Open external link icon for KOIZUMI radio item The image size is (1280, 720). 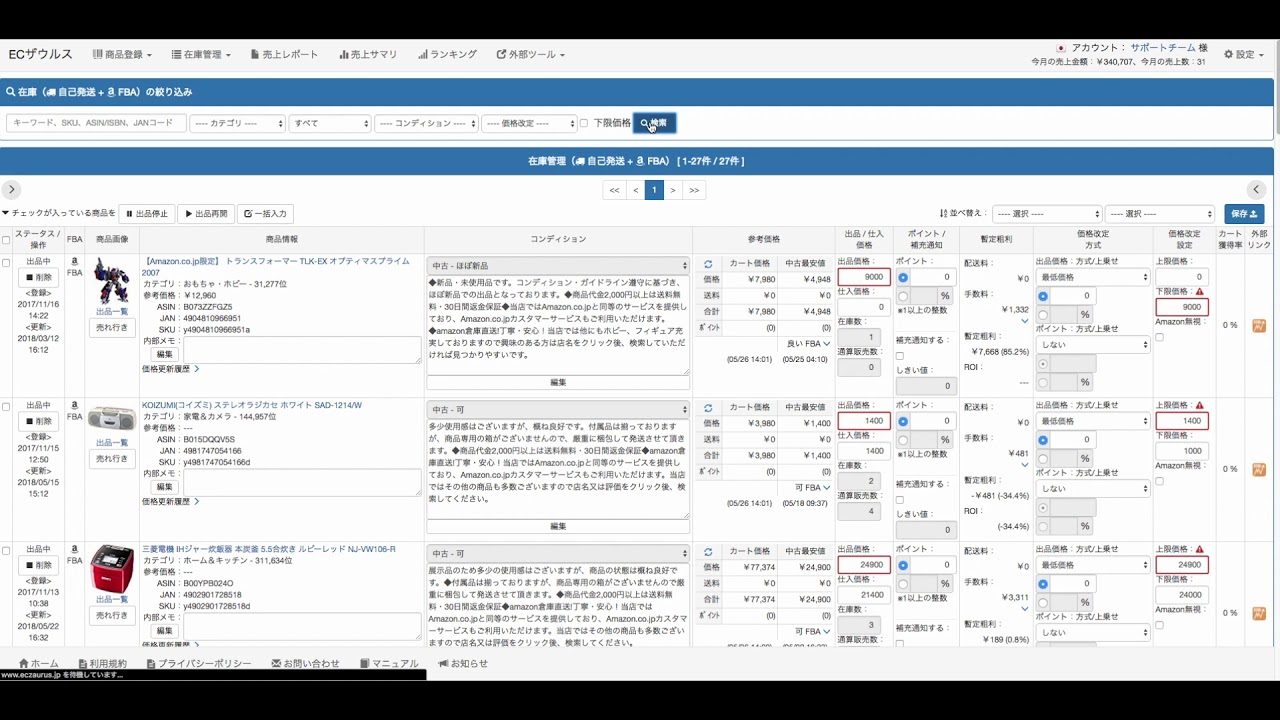tap(1259, 469)
